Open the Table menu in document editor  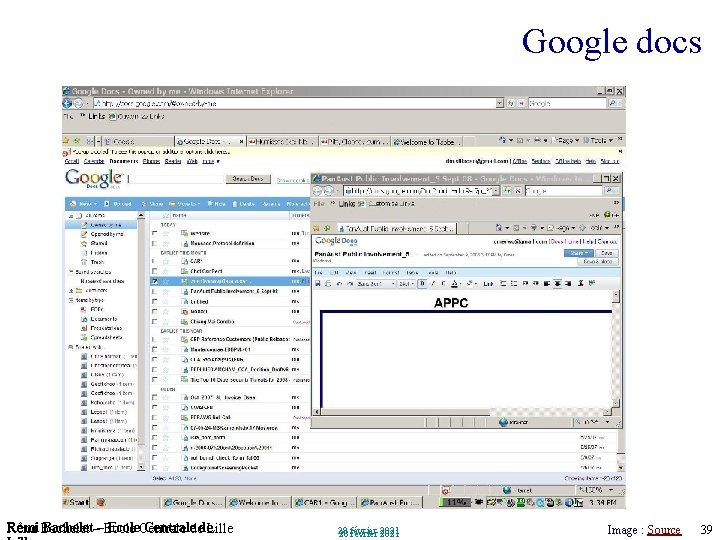coord(412,273)
